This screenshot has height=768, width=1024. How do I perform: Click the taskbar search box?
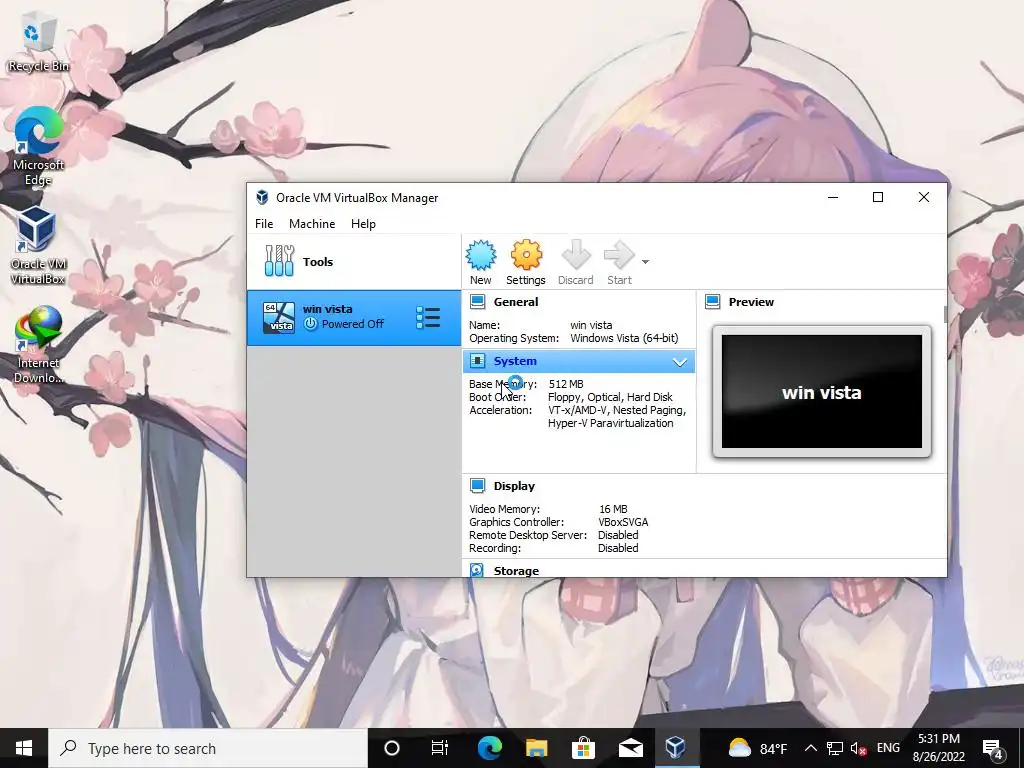[208, 748]
